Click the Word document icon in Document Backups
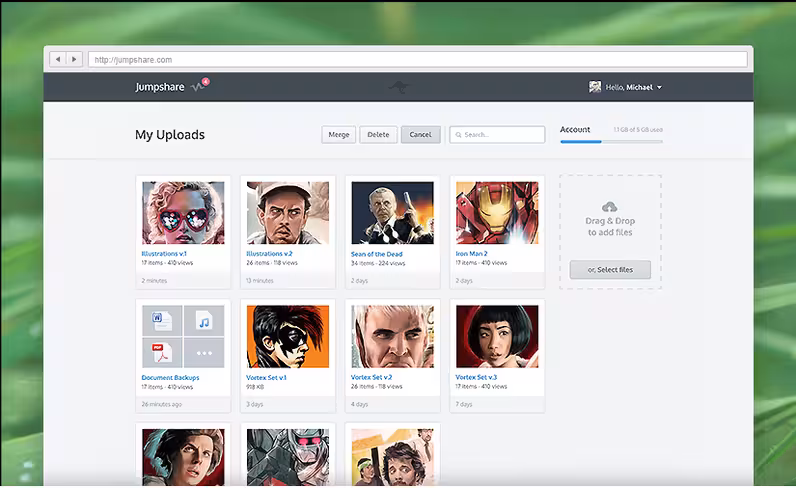The height and width of the screenshot is (488, 796). click(162, 320)
